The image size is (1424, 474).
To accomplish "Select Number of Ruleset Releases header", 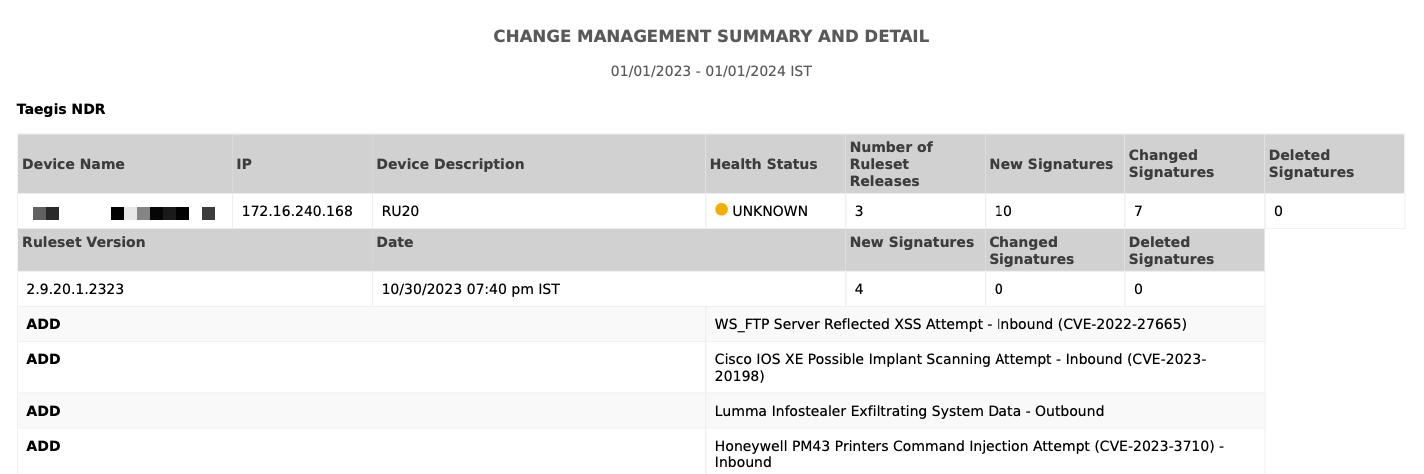I will 891,164.
